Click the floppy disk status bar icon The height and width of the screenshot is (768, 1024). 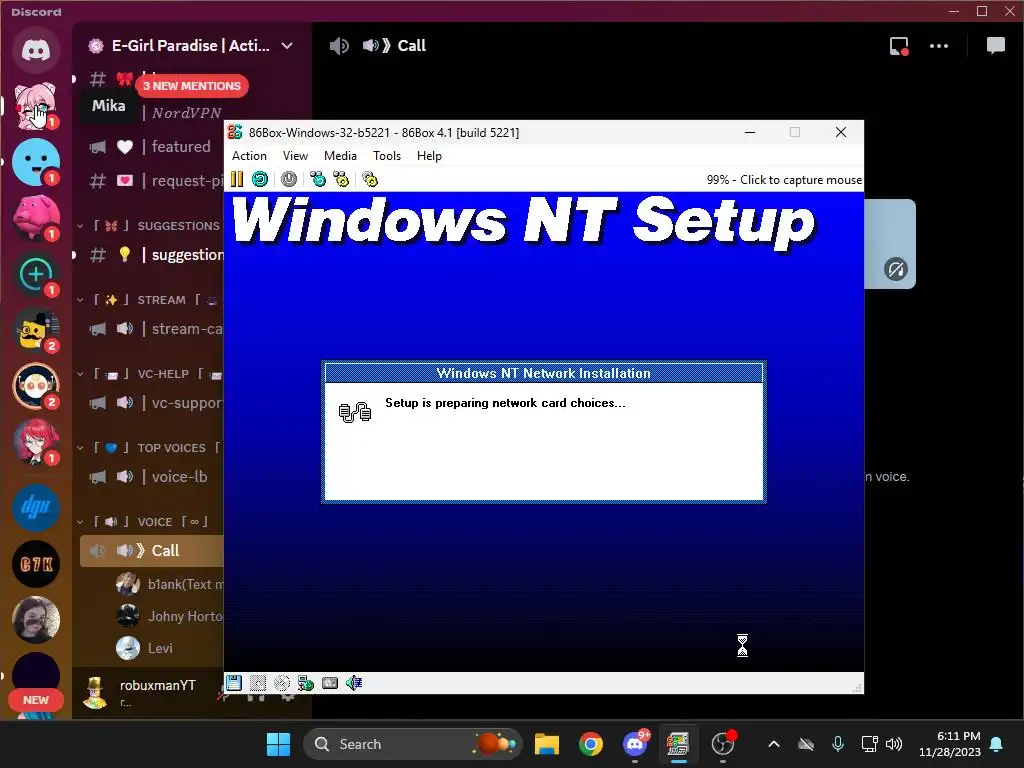[x=234, y=683]
